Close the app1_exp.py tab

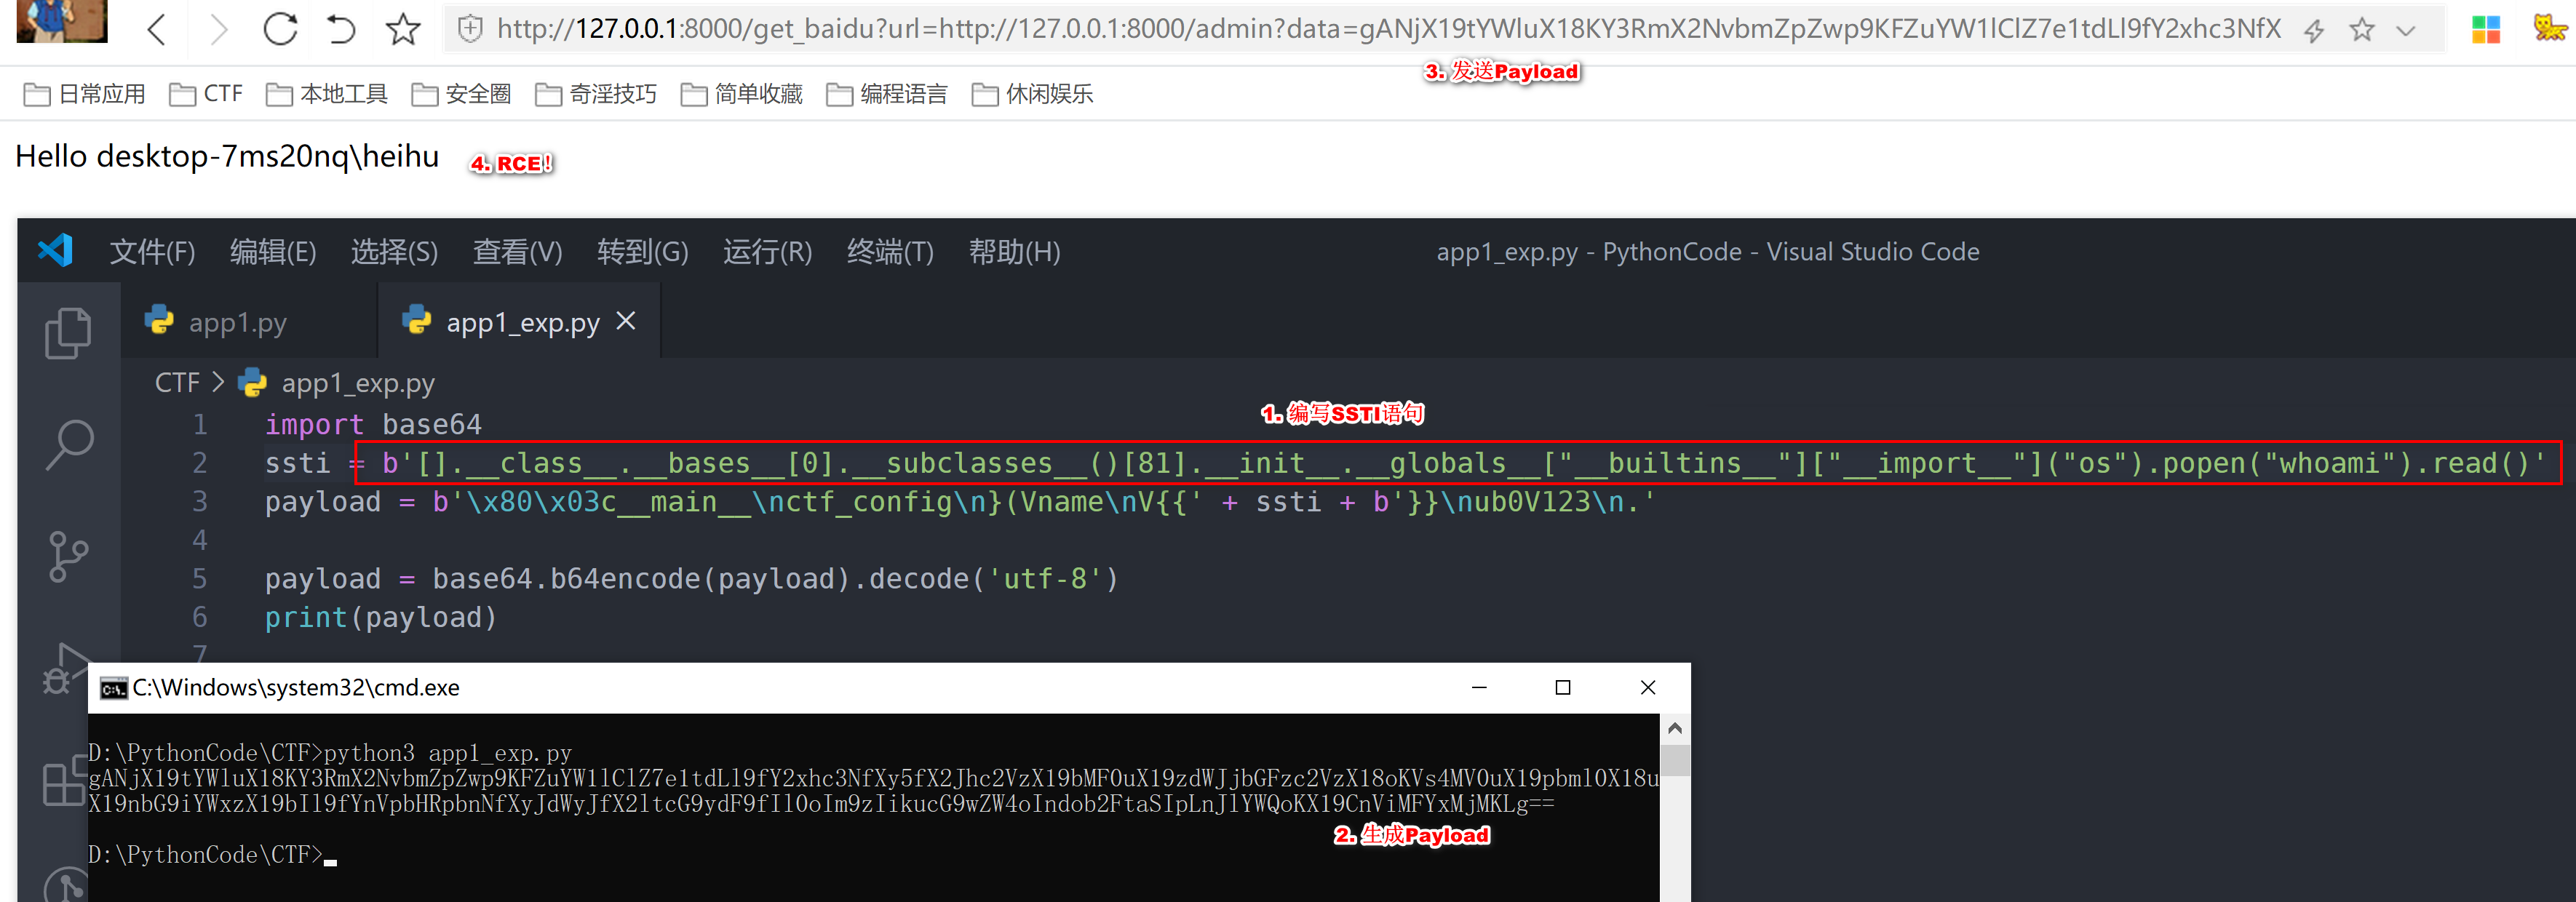(626, 321)
